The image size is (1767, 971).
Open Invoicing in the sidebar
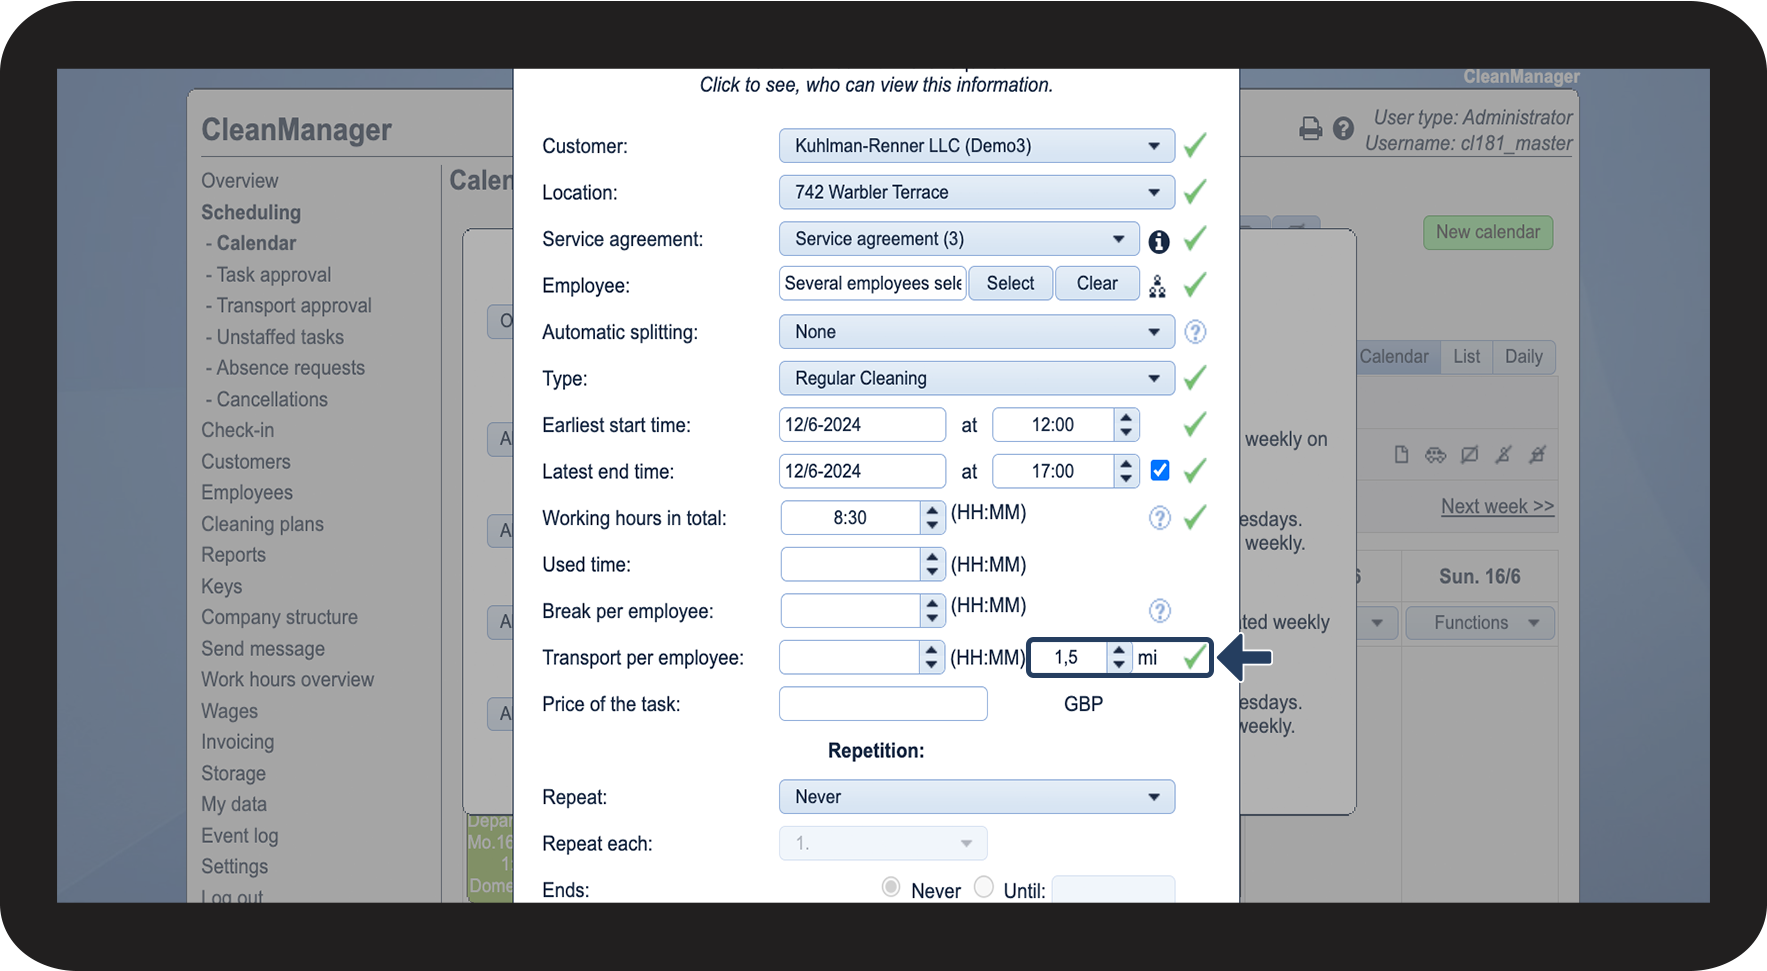click(x=238, y=742)
